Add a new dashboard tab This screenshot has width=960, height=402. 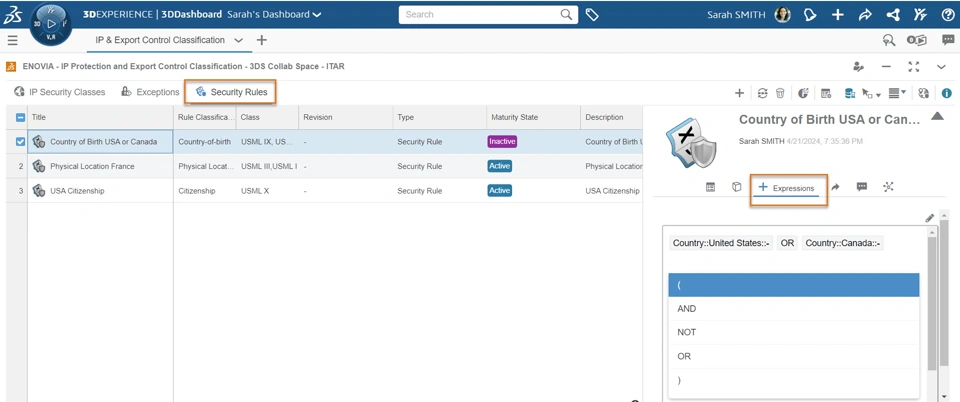261,40
